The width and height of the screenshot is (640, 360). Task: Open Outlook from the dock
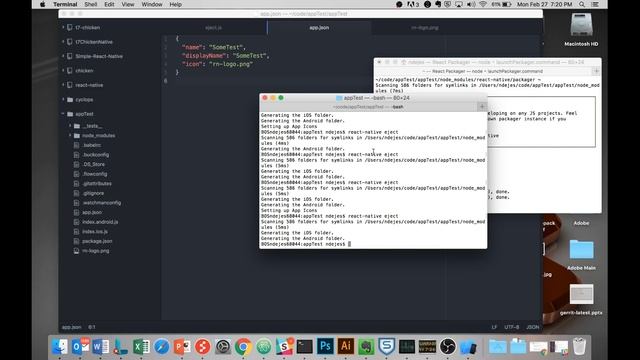point(80,347)
